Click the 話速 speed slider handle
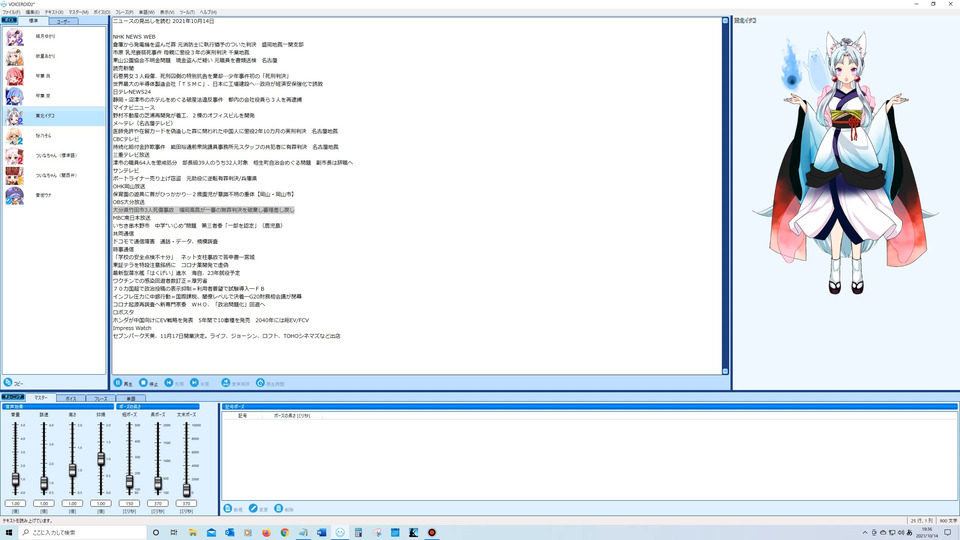960x540 pixels. (x=44, y=484)
